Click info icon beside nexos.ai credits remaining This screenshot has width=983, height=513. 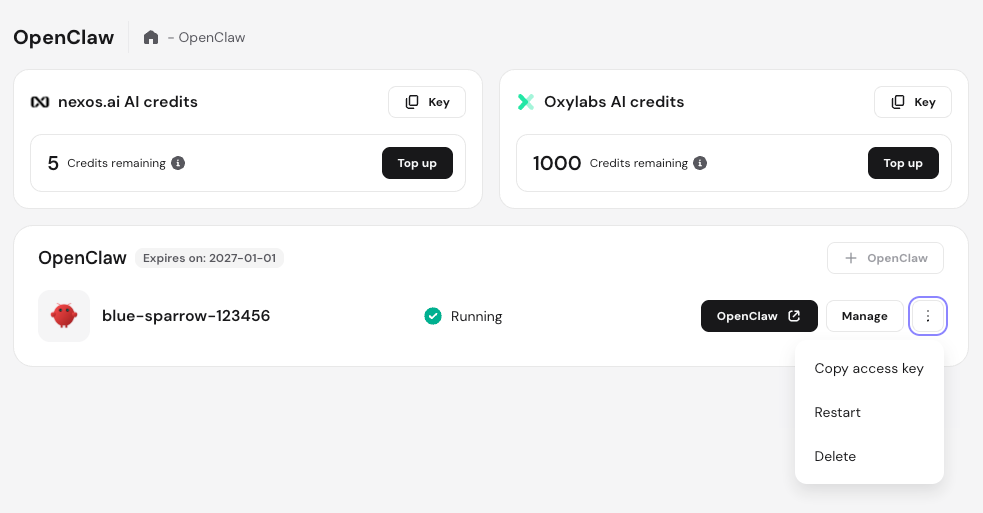178,163
